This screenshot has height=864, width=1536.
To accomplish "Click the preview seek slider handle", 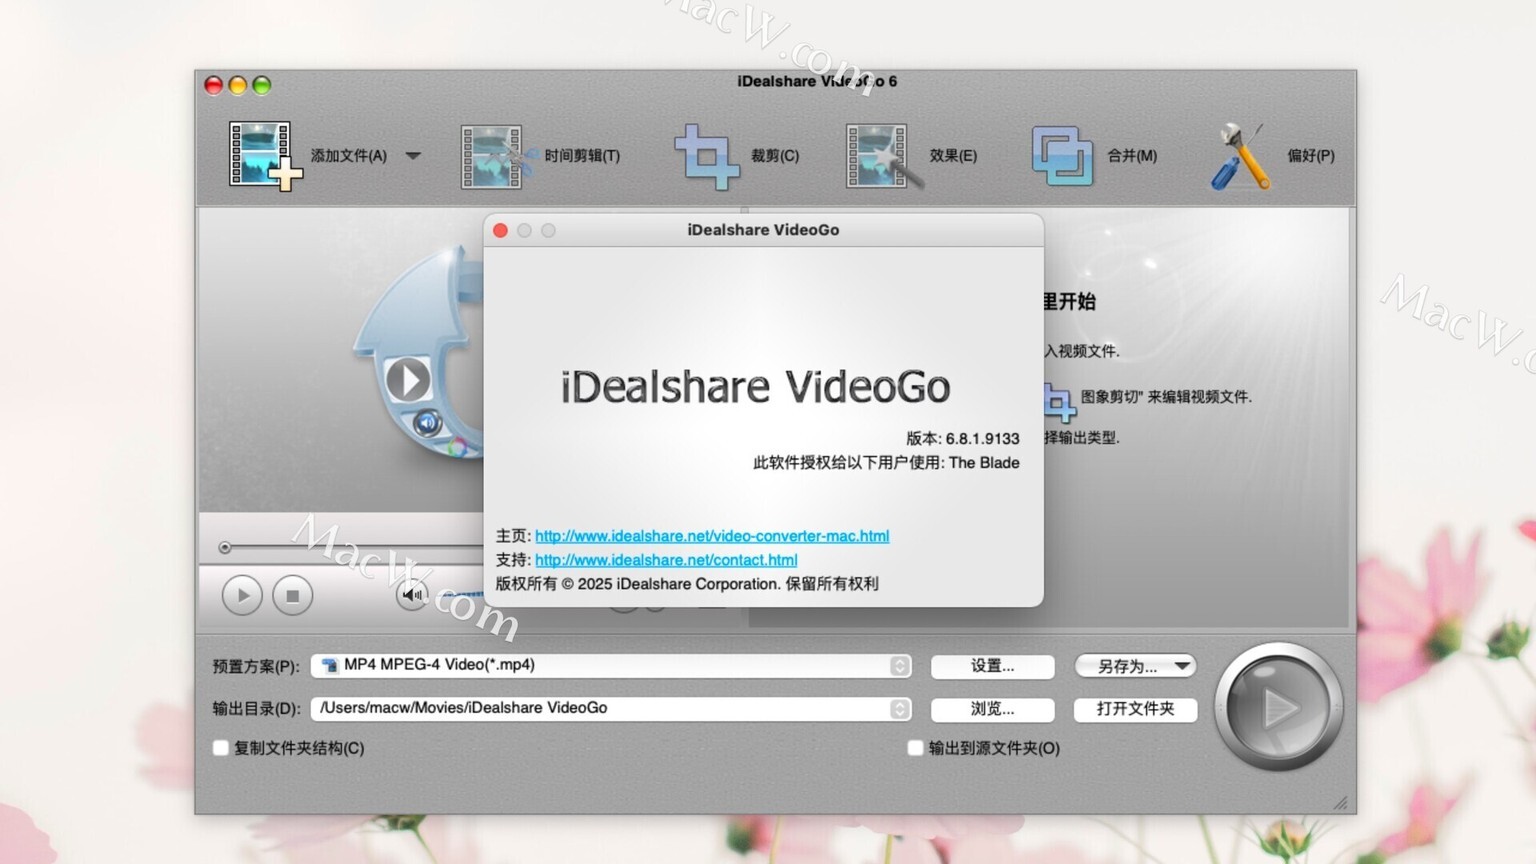I will click(x=225, y=547).
